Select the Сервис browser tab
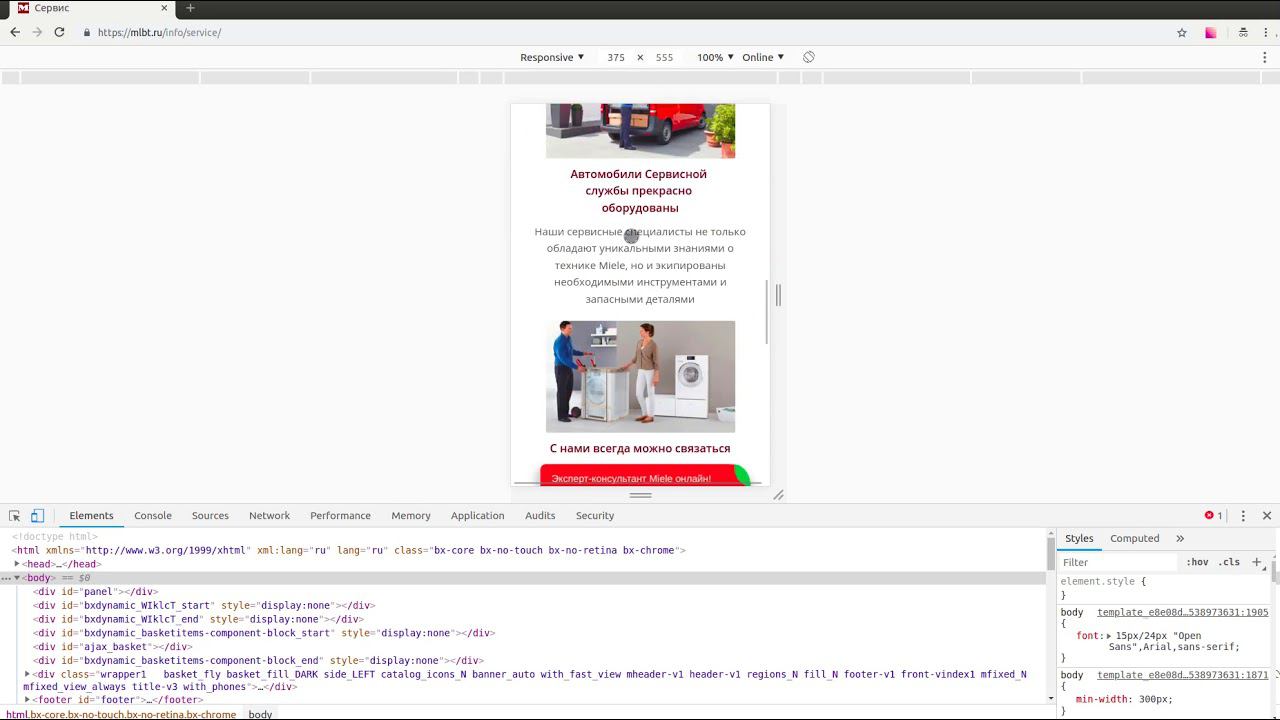 pos(90,8)
